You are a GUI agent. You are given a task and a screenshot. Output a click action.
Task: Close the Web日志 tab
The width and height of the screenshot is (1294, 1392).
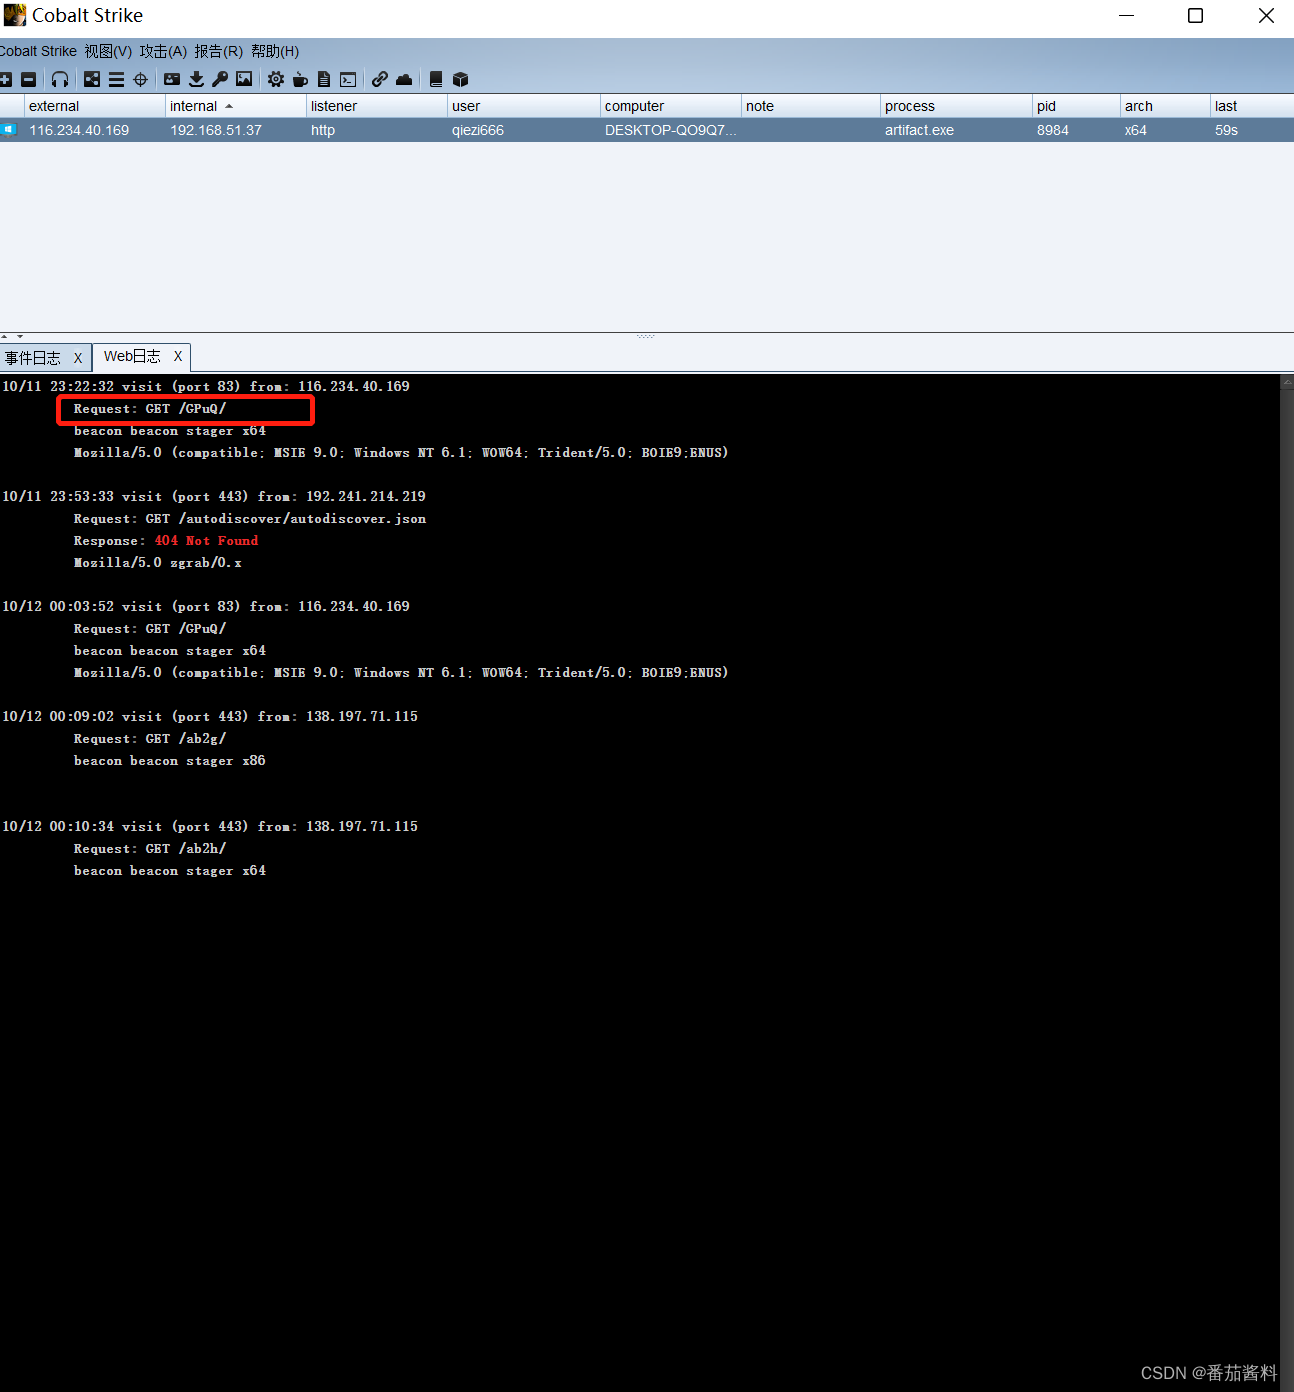pos(178,356)
